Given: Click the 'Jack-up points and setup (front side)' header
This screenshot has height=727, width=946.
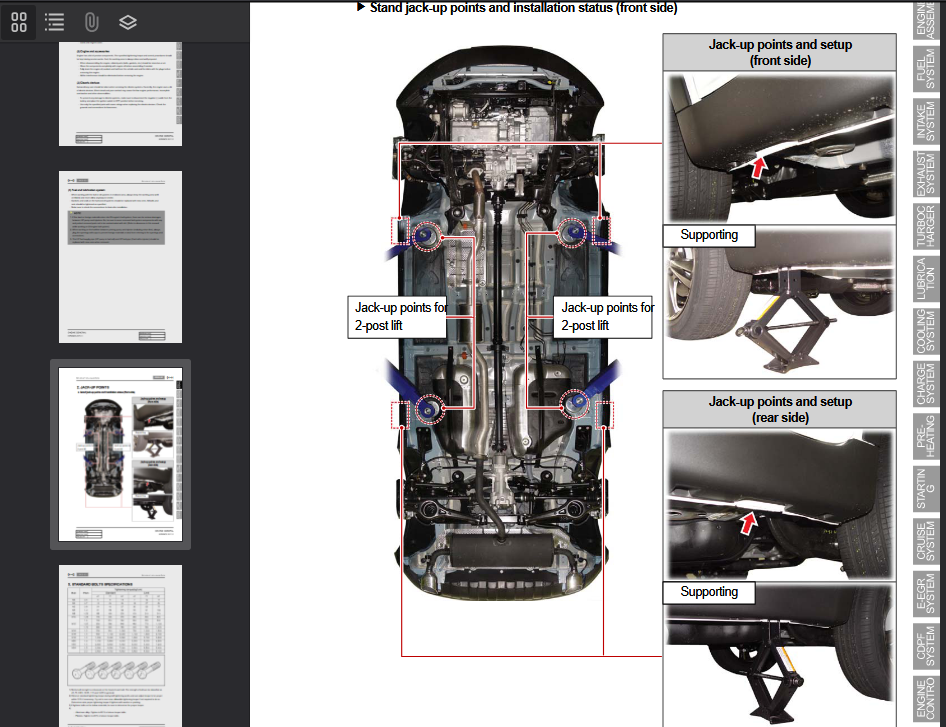Looking at the screenshot, I should point(779,52).
